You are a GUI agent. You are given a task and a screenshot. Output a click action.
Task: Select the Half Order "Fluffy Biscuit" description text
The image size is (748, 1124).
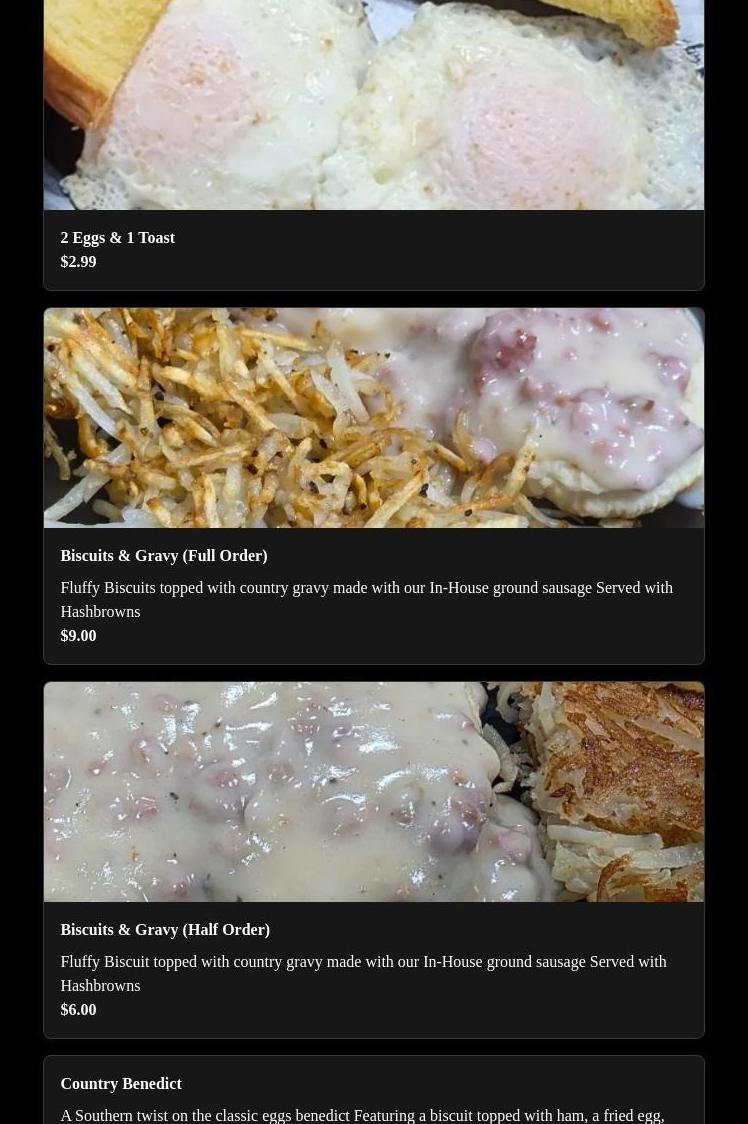pos(364,973)
